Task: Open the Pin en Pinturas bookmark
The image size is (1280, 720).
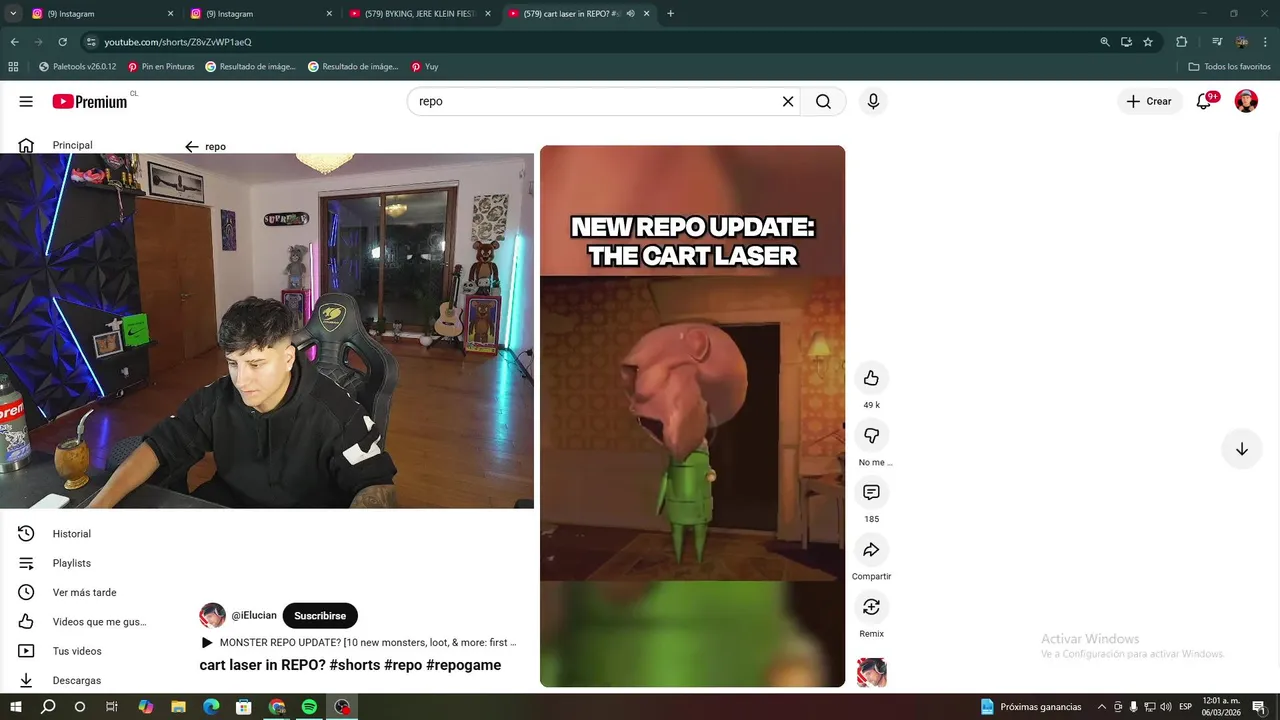Action: point(161,67)
